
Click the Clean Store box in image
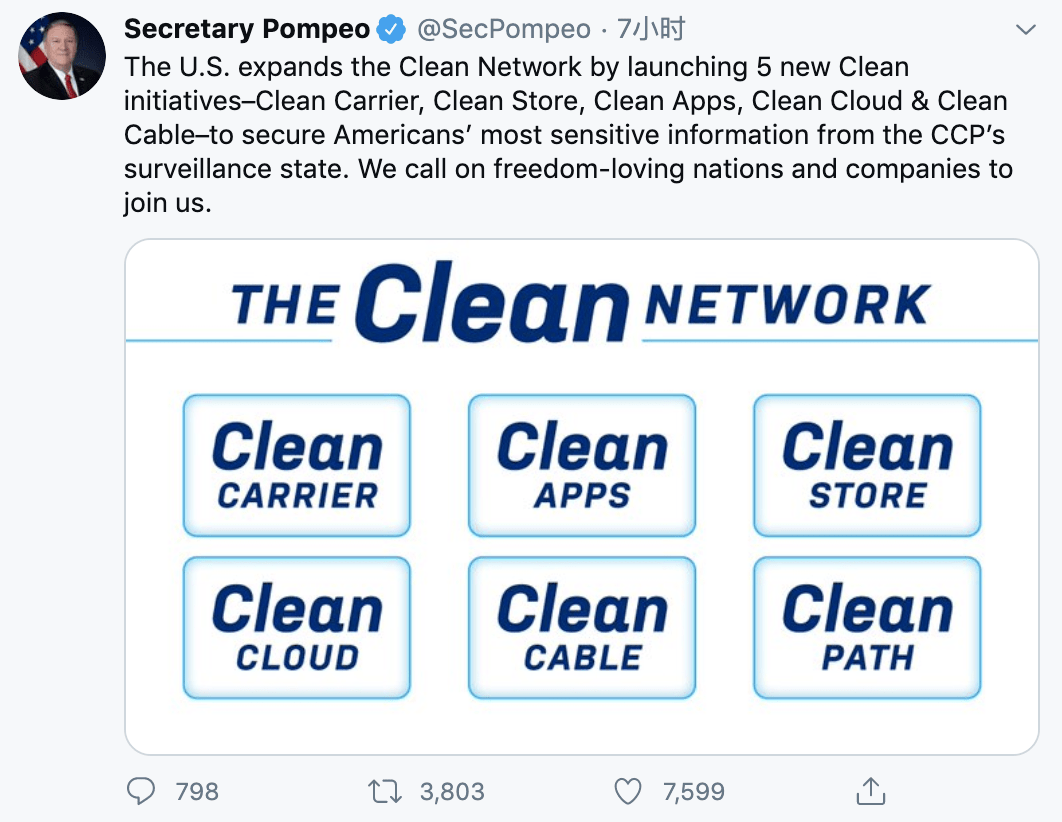pyautogui.click(x=867, y=466)
